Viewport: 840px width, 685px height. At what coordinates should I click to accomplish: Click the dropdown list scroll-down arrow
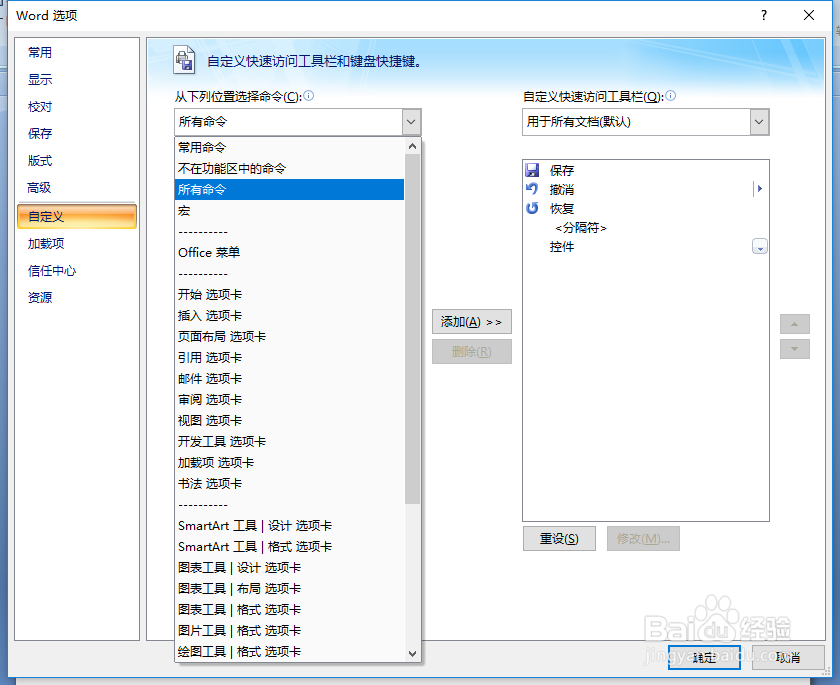412,653
